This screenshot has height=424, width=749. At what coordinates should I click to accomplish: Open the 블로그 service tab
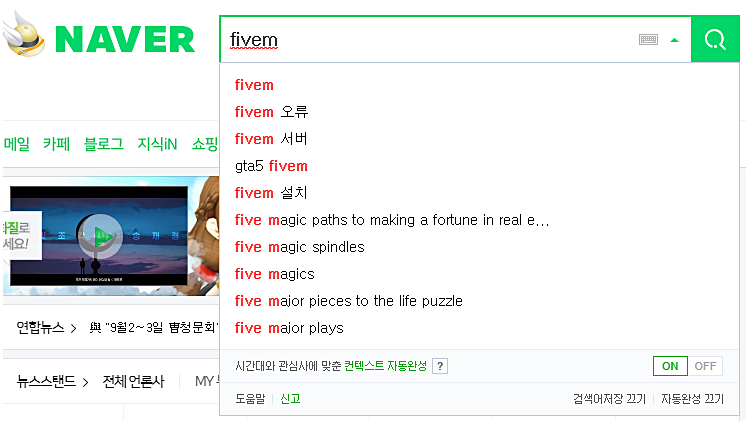[104, 144]
